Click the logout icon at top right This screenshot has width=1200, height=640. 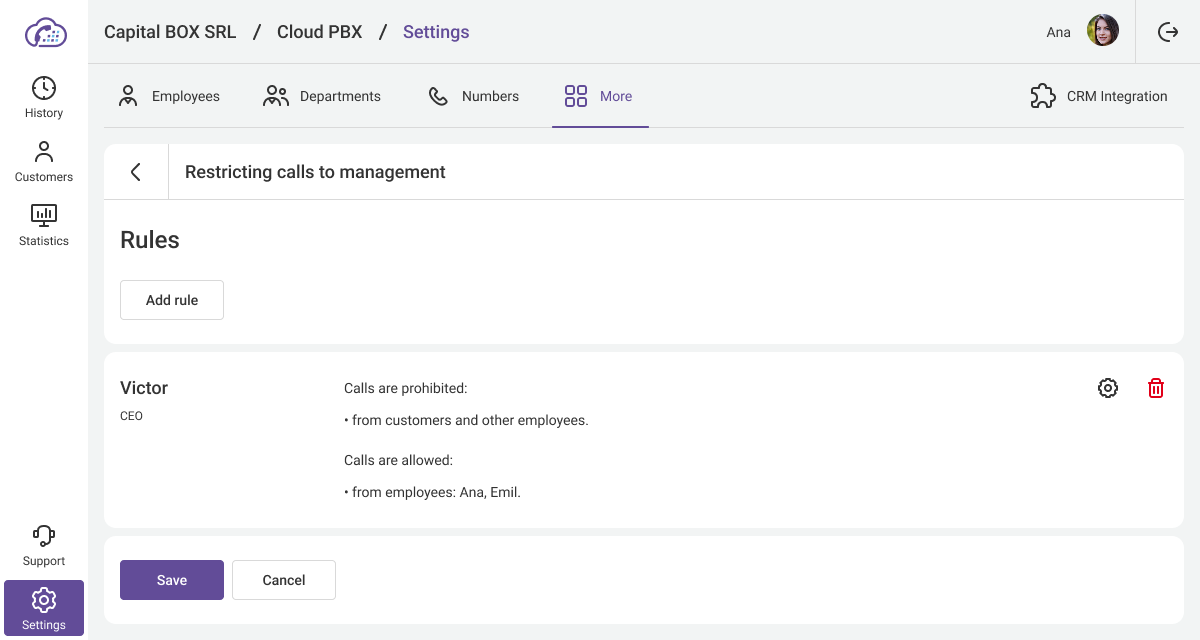click(1168, 32)
